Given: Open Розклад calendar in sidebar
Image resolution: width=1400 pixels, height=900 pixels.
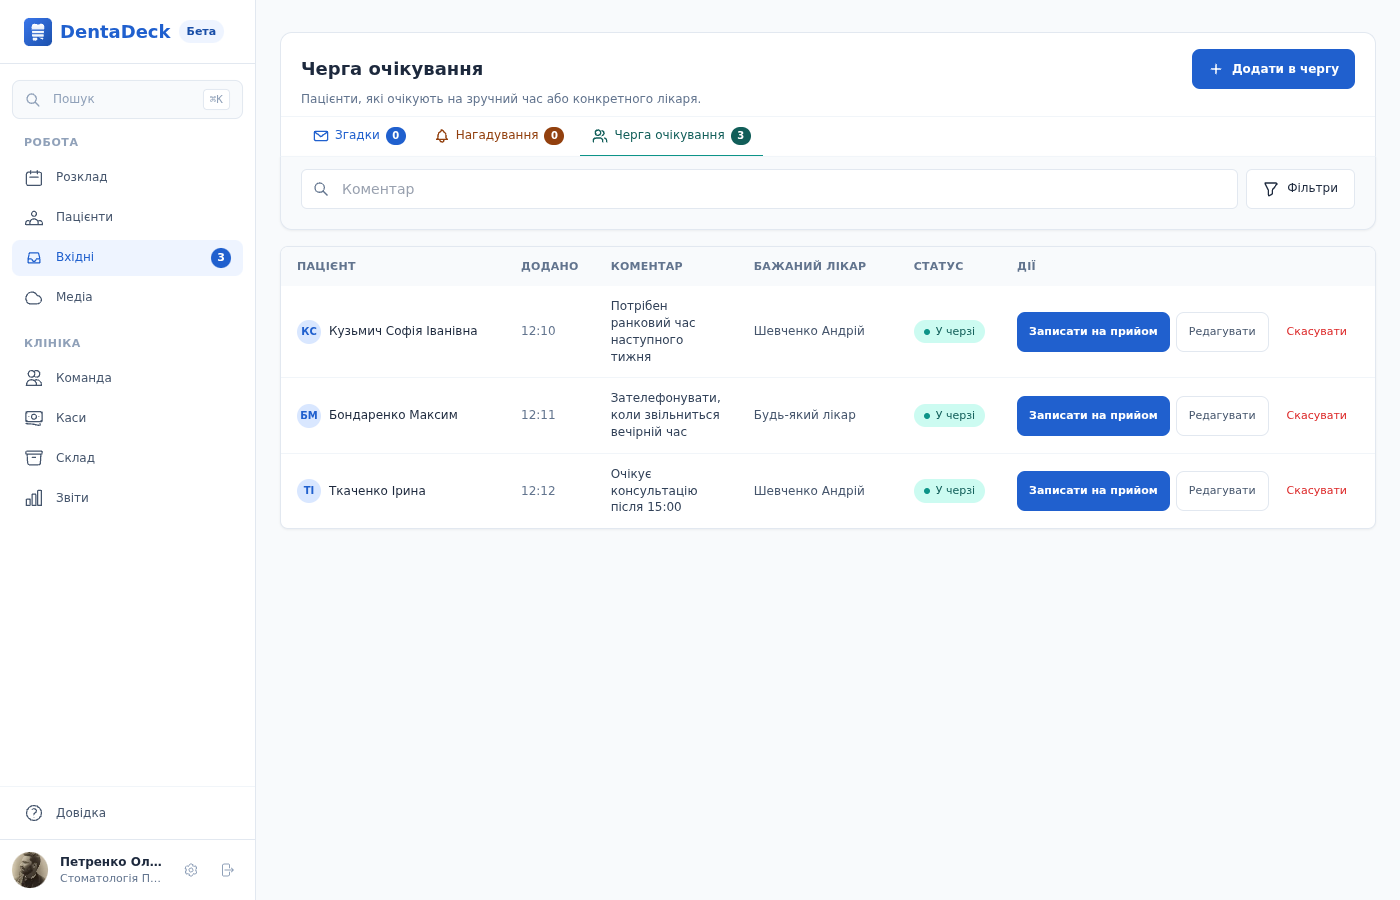Looking at the screenshot, I should pos(127,177).
